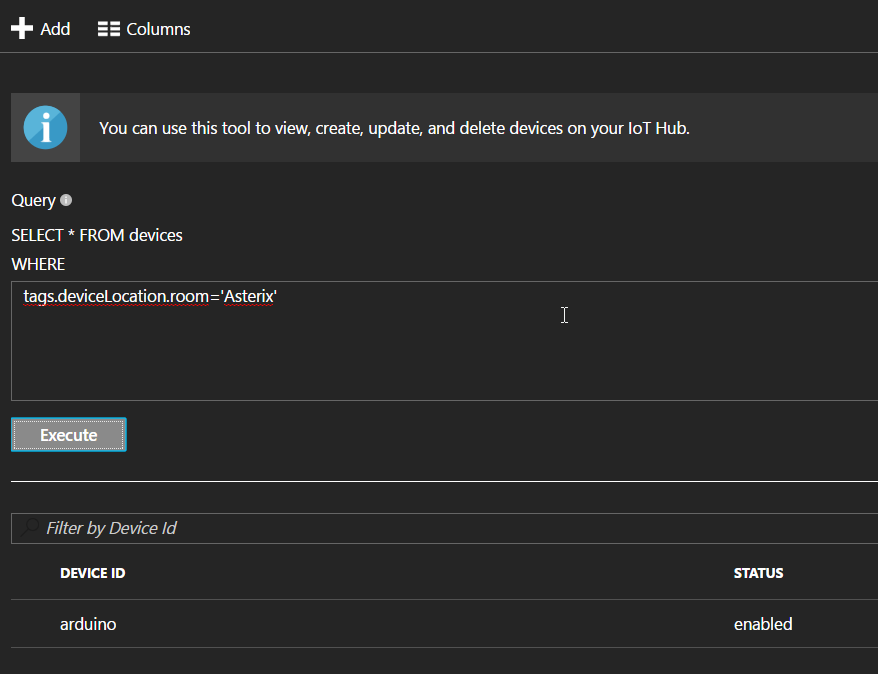The image size is (878, 674).
Task: Click the search magnifier icon in filter
Action: (31, 527)
